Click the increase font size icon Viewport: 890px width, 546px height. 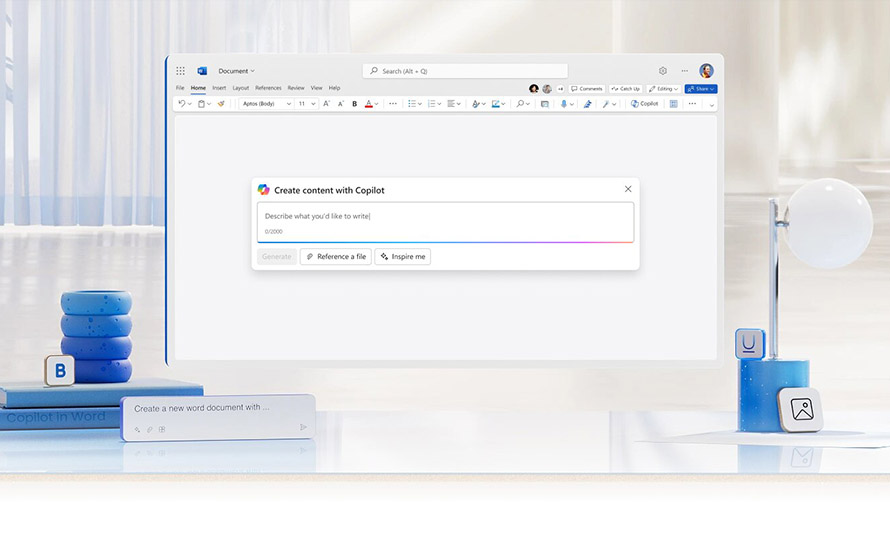point(326,104)
